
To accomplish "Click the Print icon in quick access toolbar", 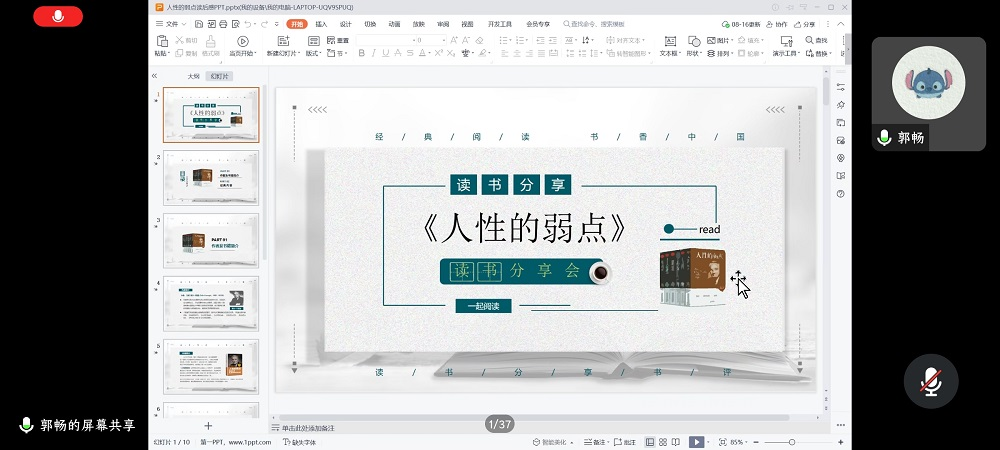I will [221, 23].
